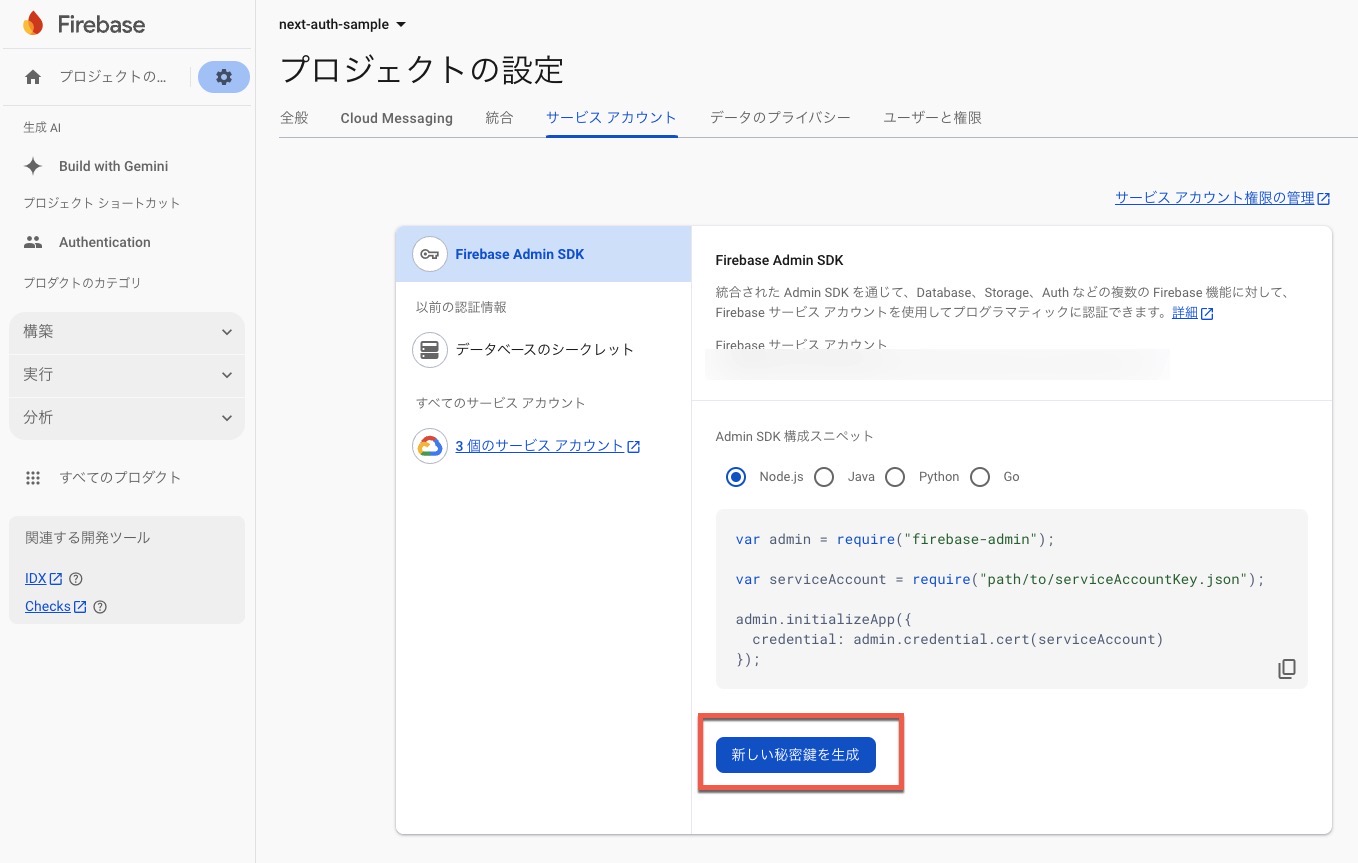Click the Authentication people icon
This screenshot has width=1358, height=863.
33,242
